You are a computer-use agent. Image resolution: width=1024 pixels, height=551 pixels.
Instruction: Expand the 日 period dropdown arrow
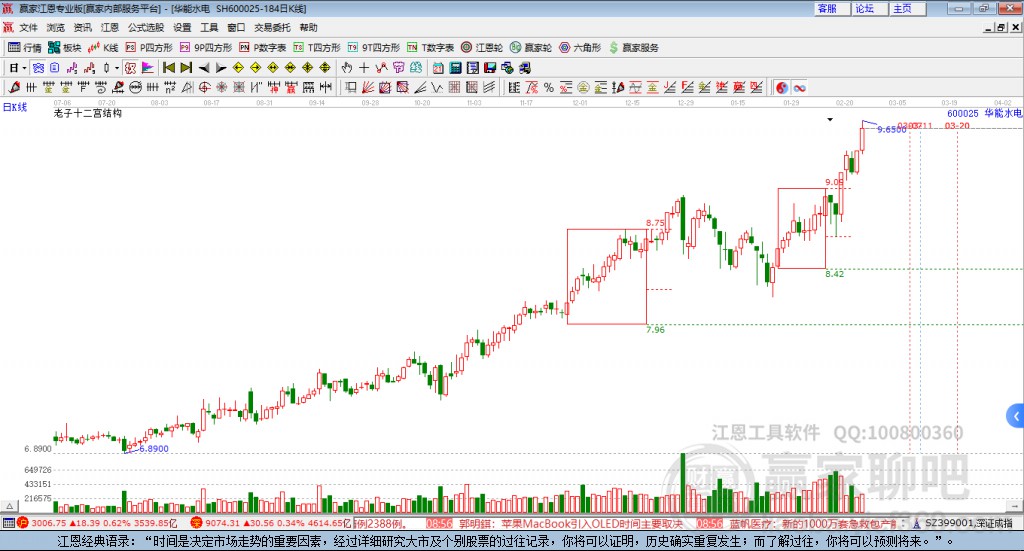(24, 68)
